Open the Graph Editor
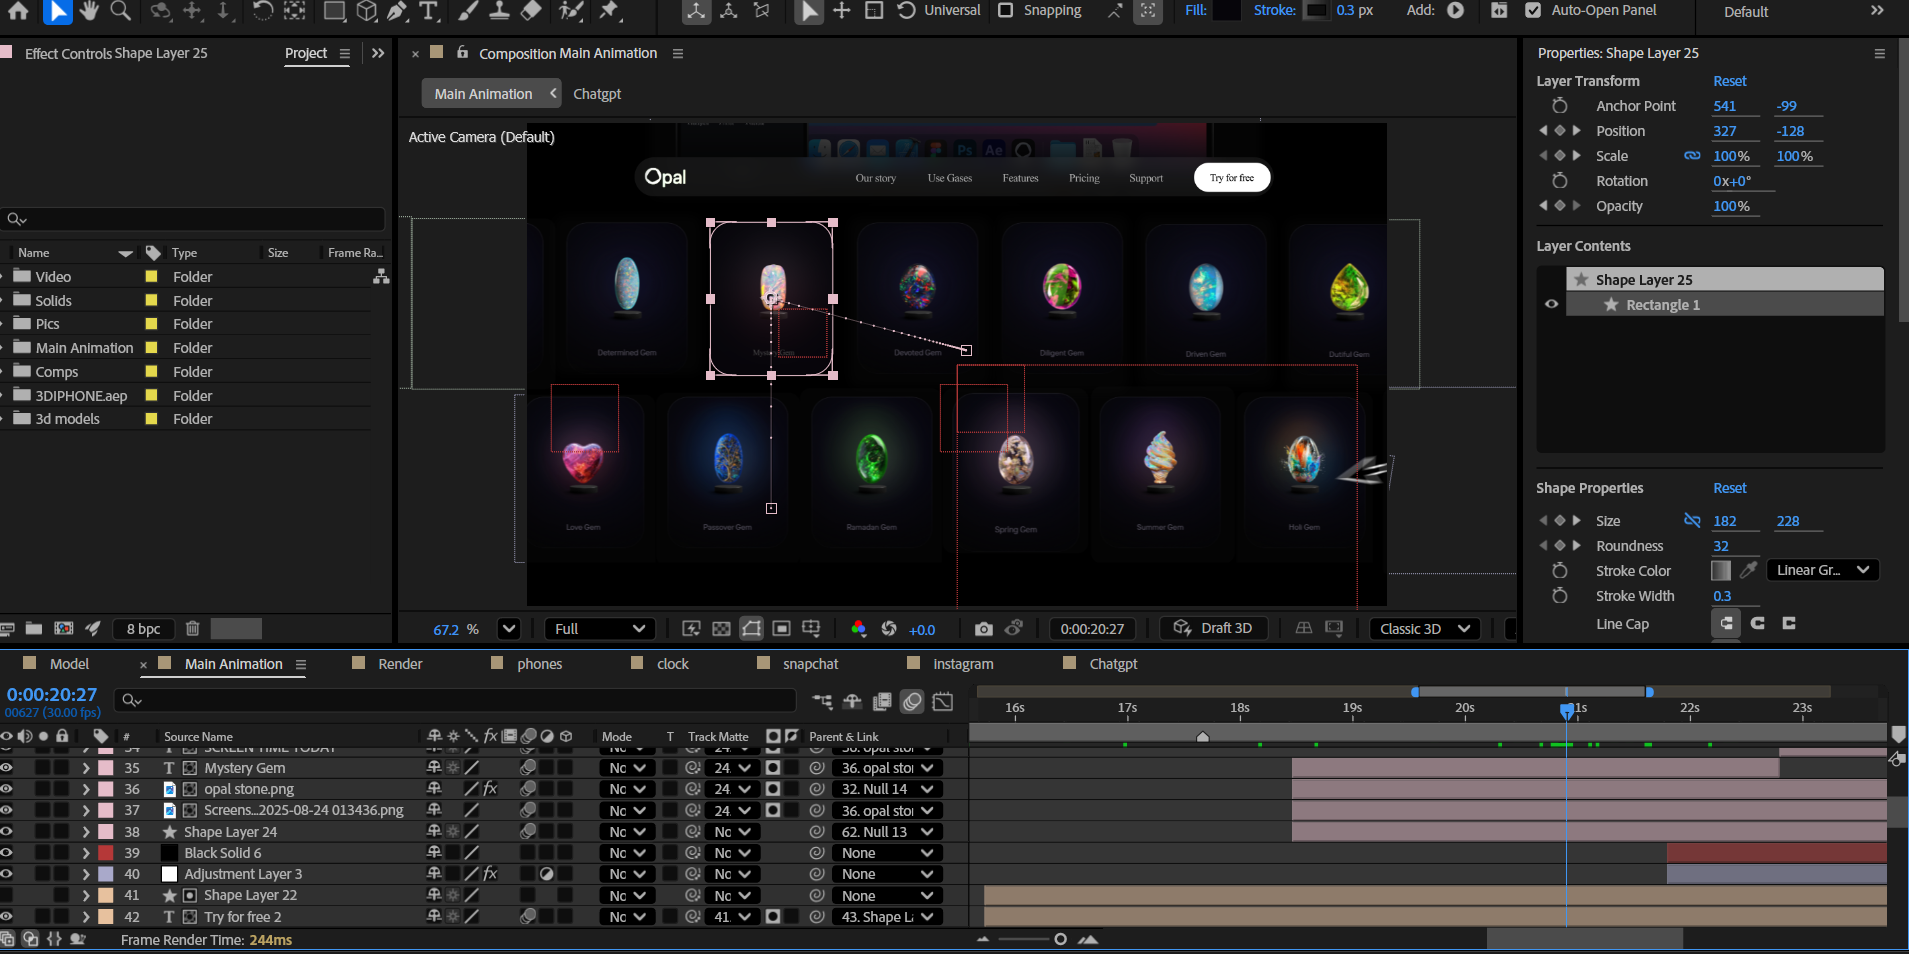The height and width of the screenshot is (954, 1909). [943, 702]
